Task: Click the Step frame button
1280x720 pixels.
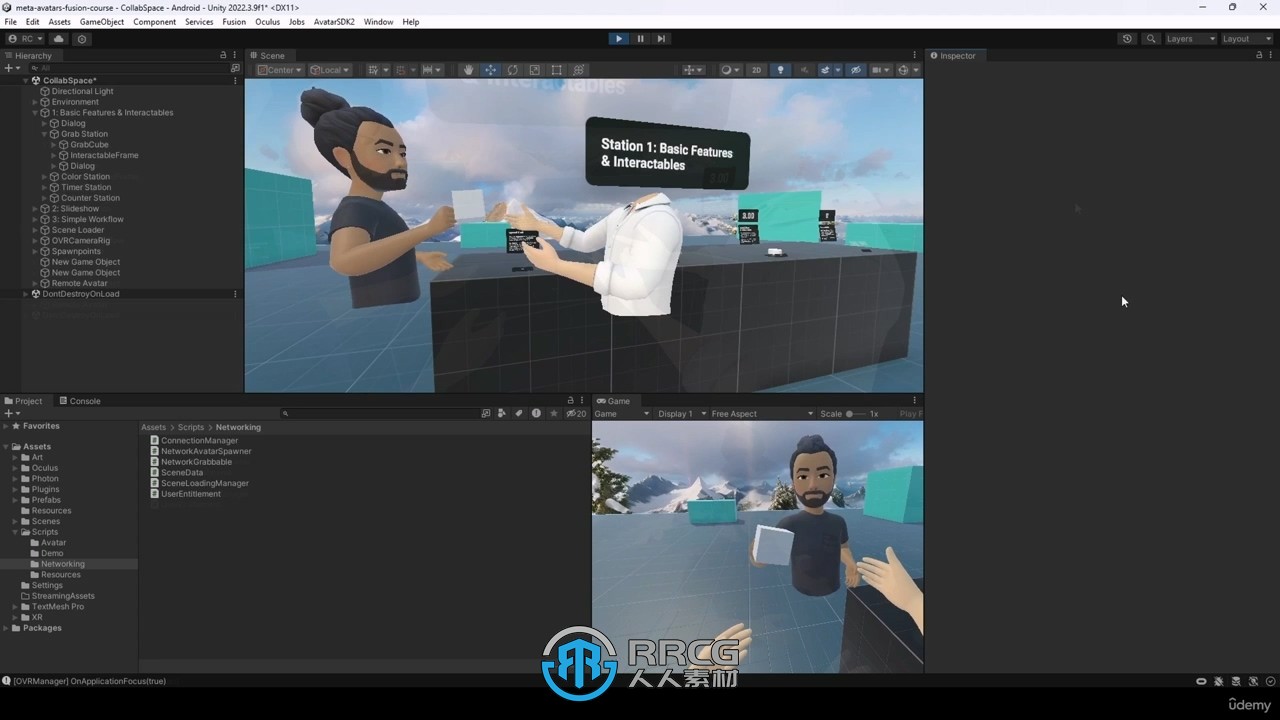Action: click(661, 38)
